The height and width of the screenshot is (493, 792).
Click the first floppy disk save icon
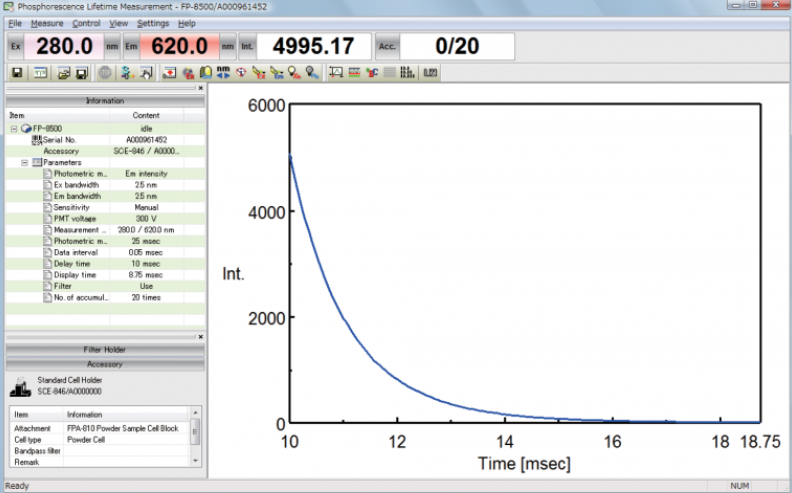17,73
